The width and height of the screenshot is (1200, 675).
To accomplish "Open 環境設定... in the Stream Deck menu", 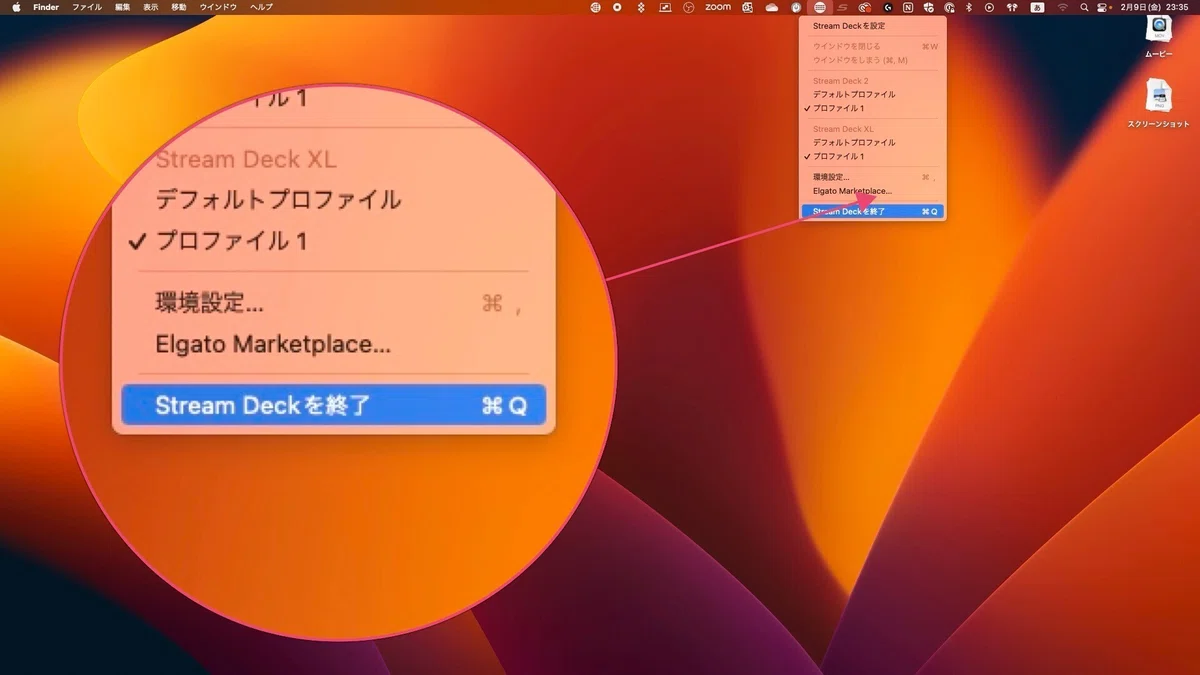I will (872, 177).
